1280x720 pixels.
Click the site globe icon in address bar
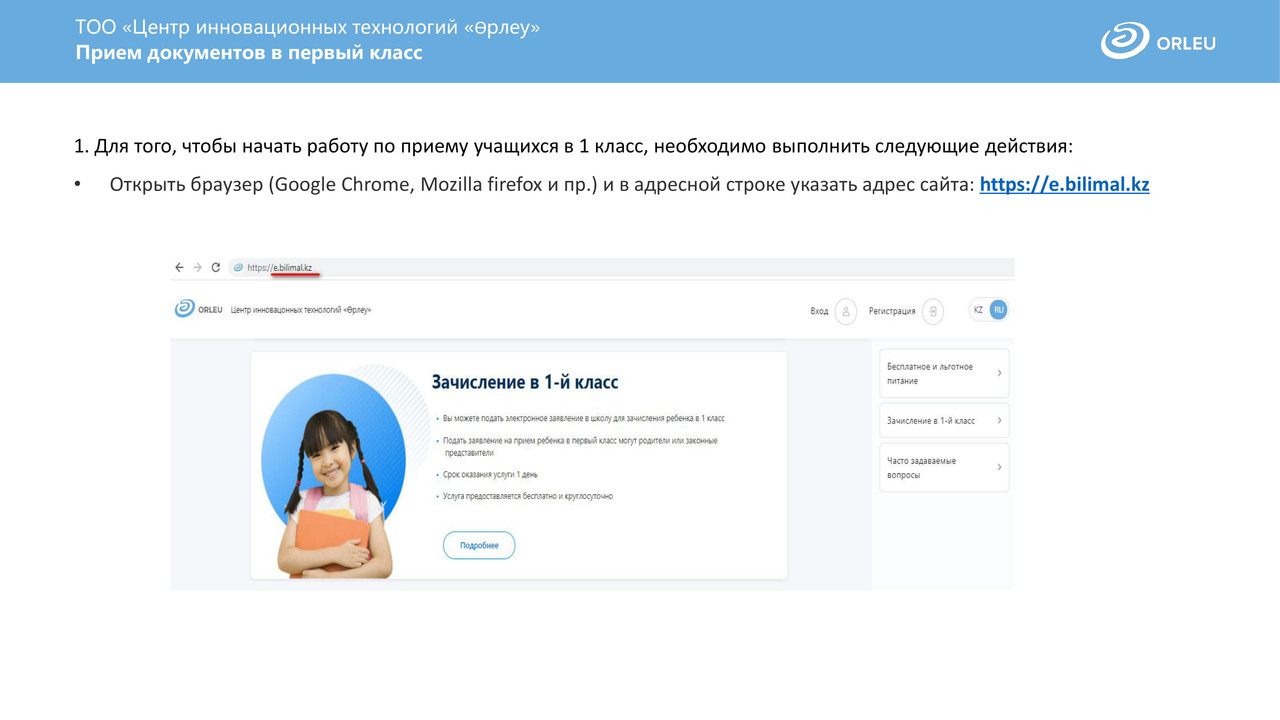point(238,267)
